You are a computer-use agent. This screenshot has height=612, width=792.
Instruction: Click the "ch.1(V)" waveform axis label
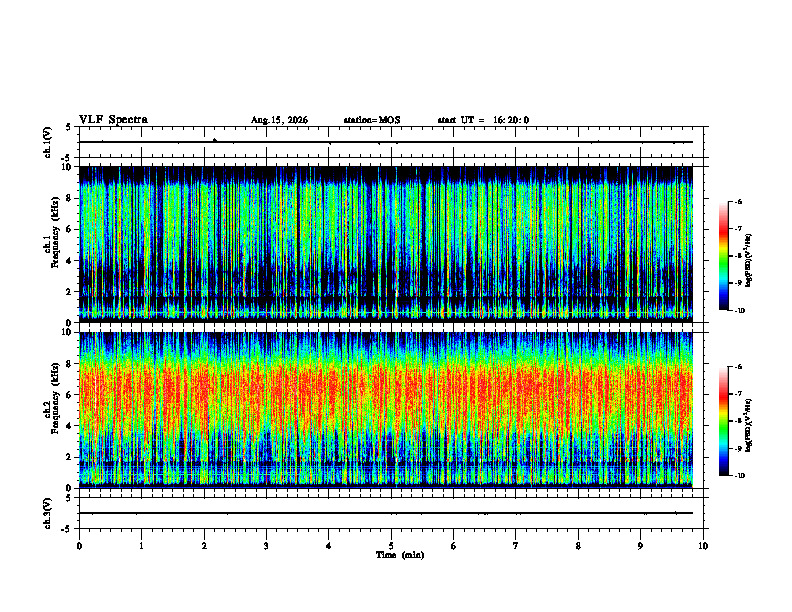click(48, 142)
